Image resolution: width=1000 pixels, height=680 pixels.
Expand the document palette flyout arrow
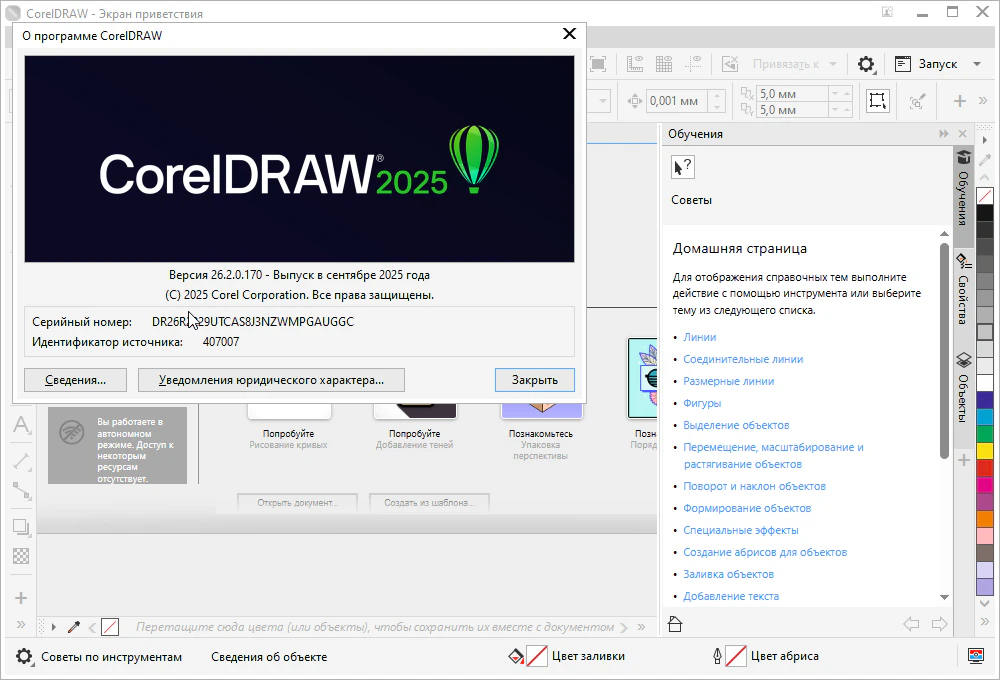(53, 627)
